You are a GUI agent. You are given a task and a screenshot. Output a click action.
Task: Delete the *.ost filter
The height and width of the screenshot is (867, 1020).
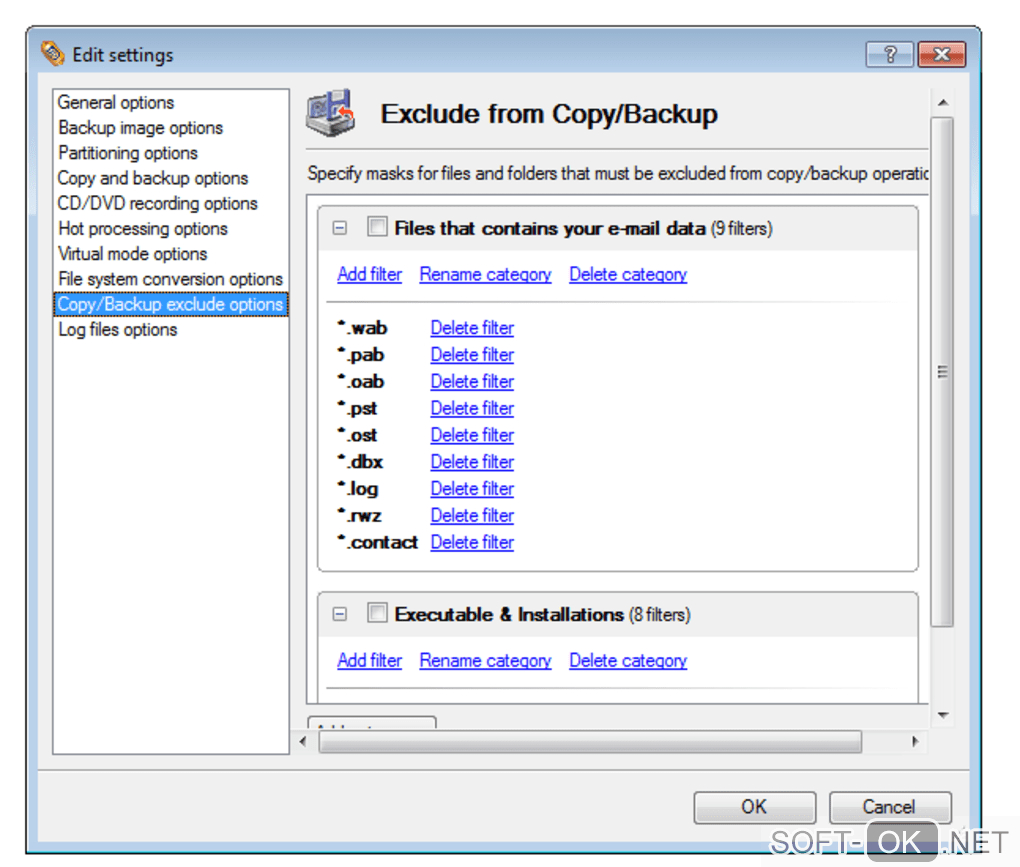point(472,435)
